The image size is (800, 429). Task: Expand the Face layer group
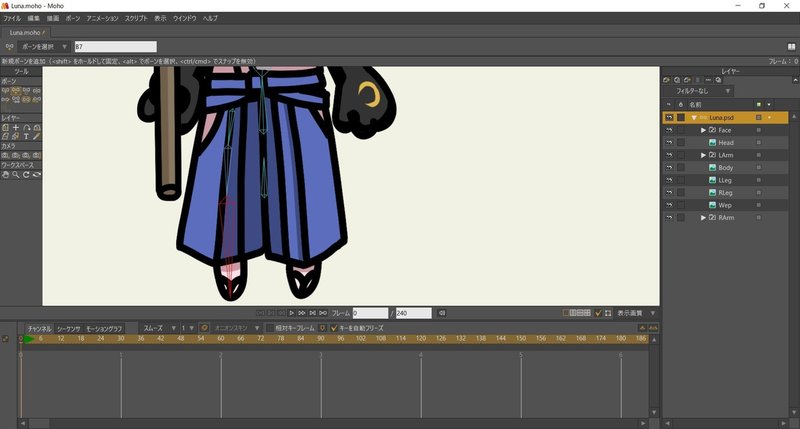(703, 130)
